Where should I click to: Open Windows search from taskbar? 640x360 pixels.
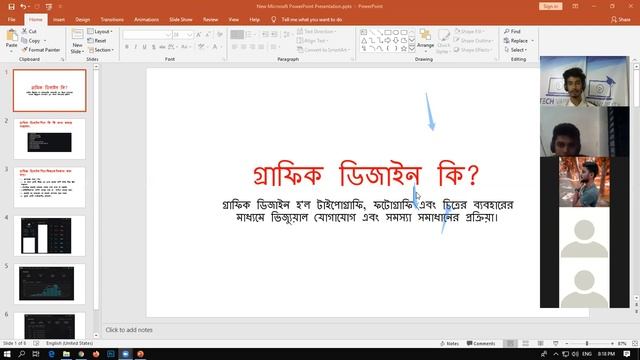[22, 354]
